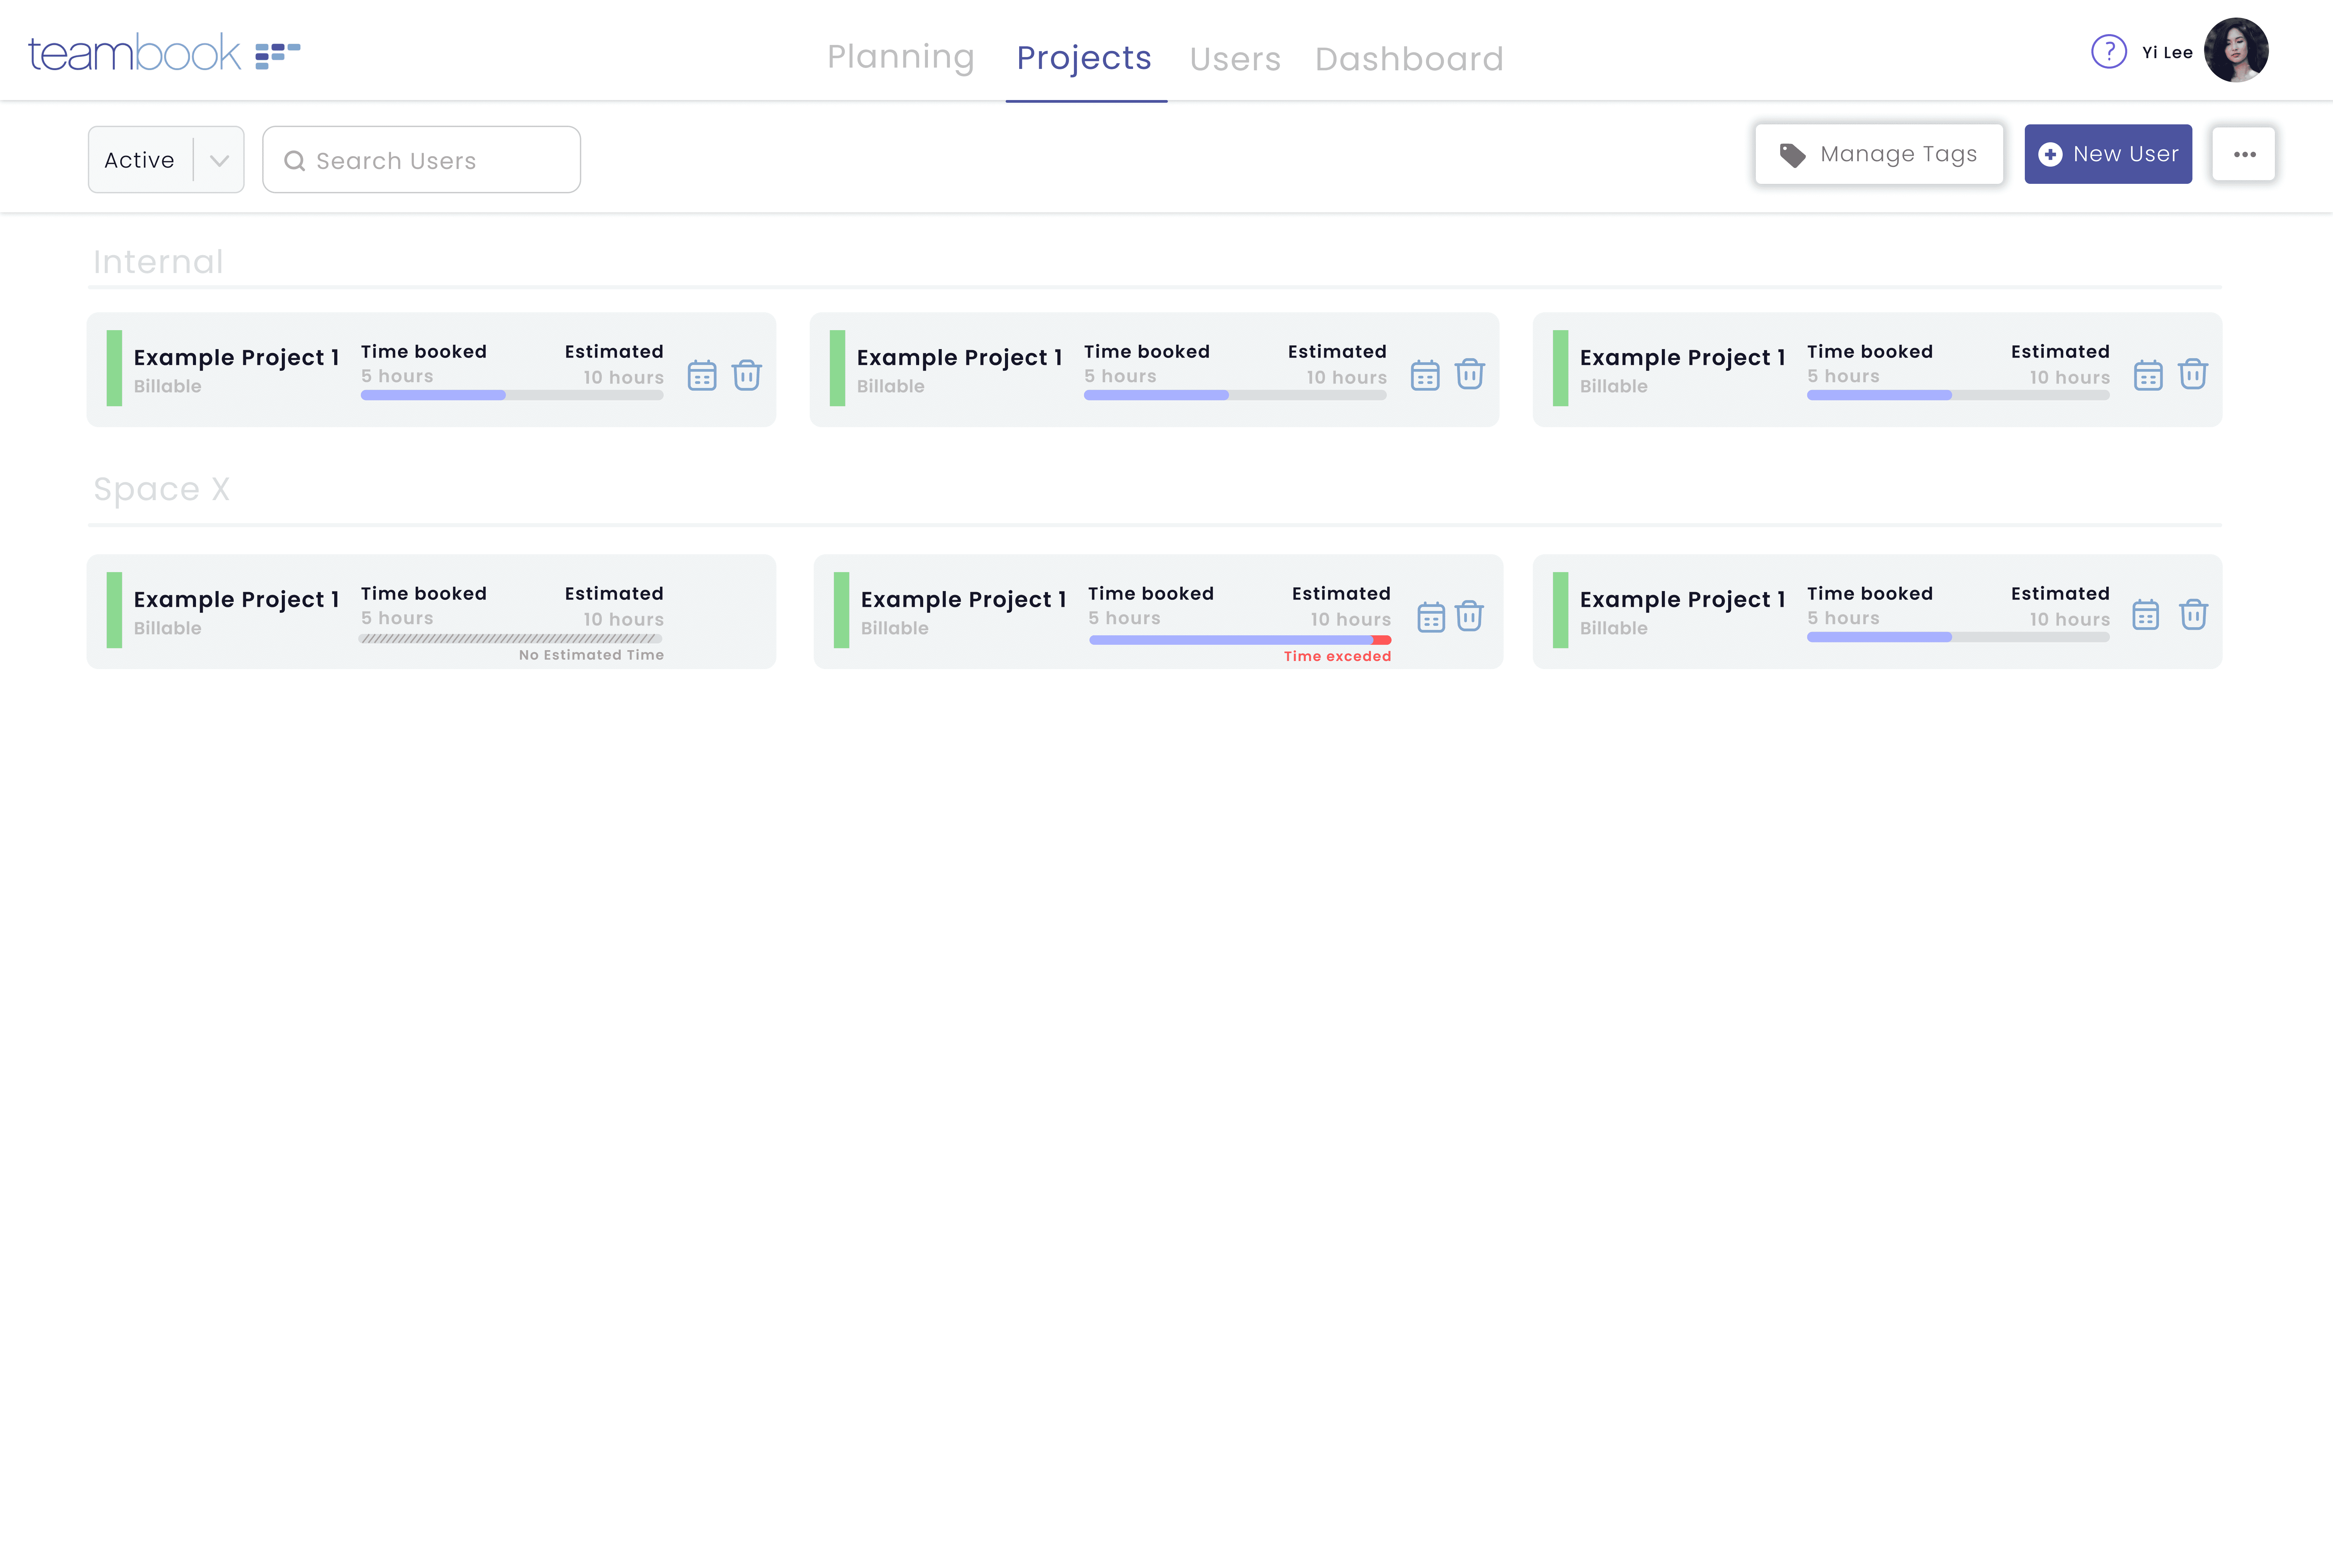Open the Active status dropdown
The height and width of the screenshot is (1568, 2333).
click(x=166, y=160)
